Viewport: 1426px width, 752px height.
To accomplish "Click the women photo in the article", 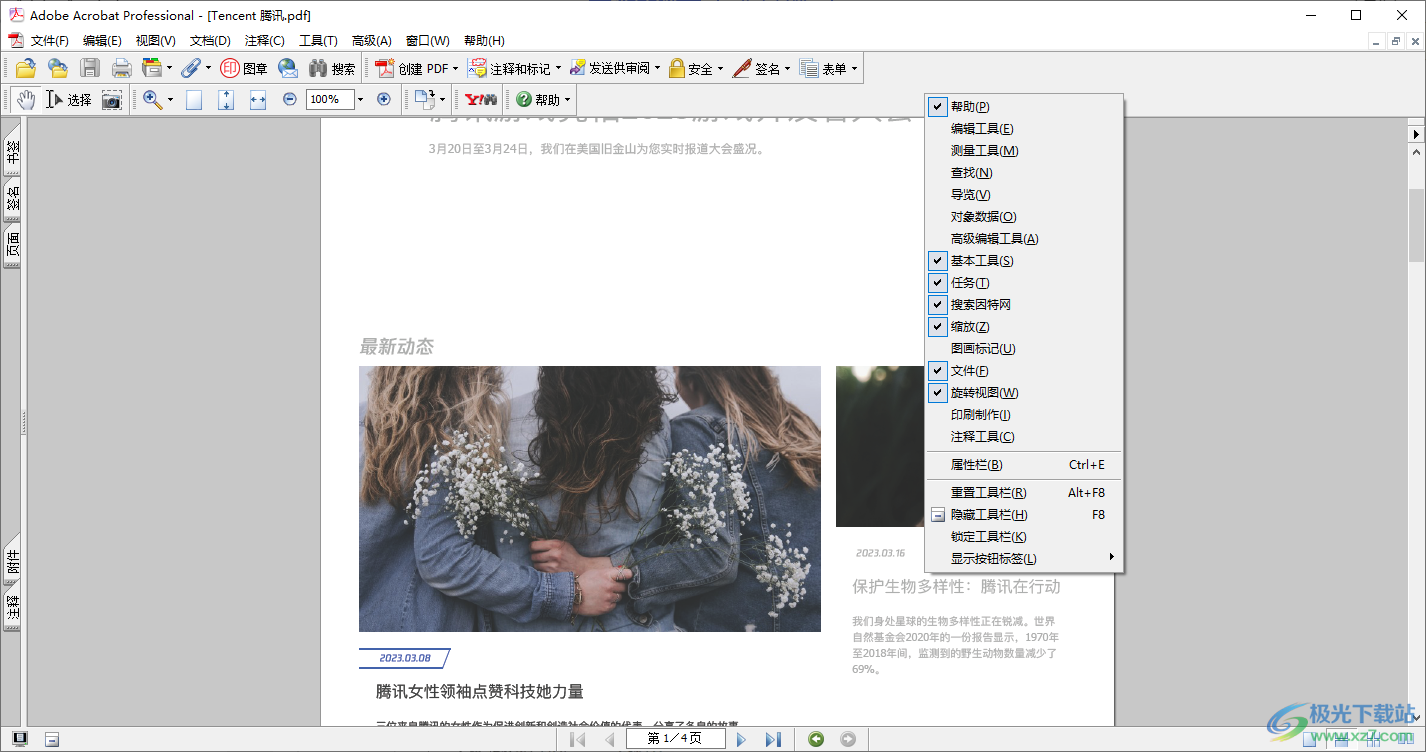I will [590, 499].
